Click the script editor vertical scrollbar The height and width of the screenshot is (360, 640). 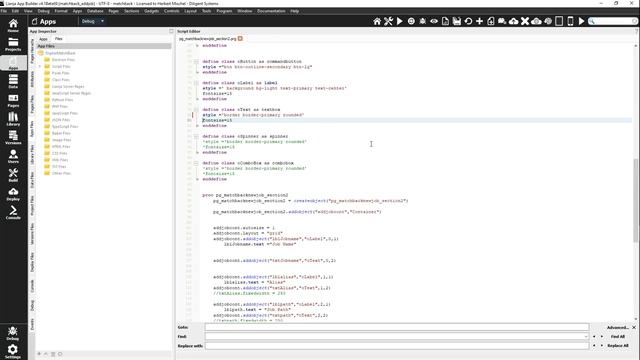click(x=636, y=200)
